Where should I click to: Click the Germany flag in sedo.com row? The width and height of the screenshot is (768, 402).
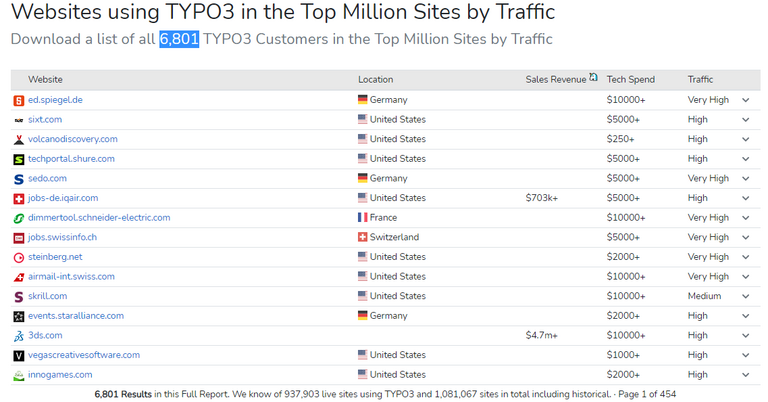pos(362,178)
